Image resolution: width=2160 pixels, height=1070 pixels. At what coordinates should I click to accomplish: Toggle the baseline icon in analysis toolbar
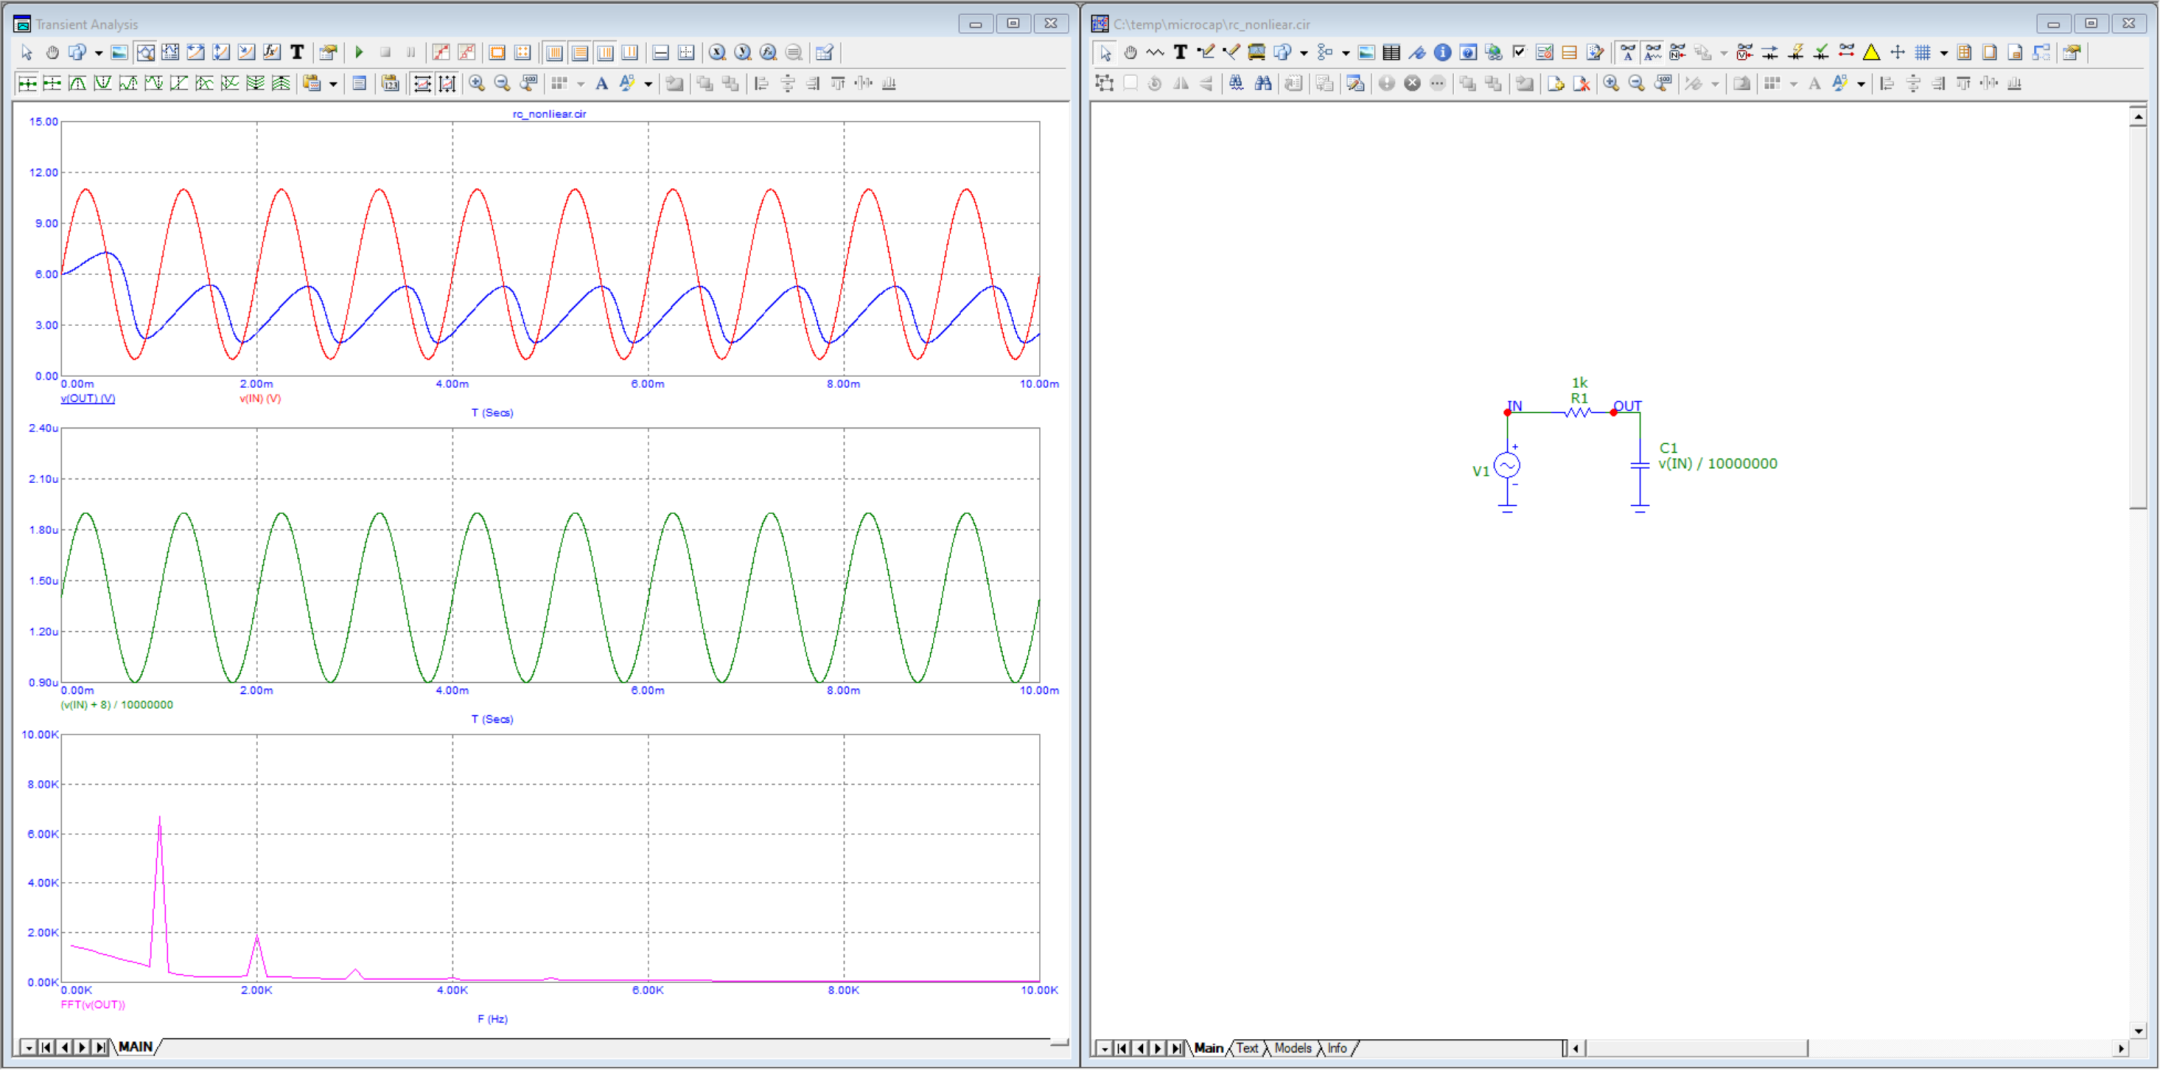point(660,52)
